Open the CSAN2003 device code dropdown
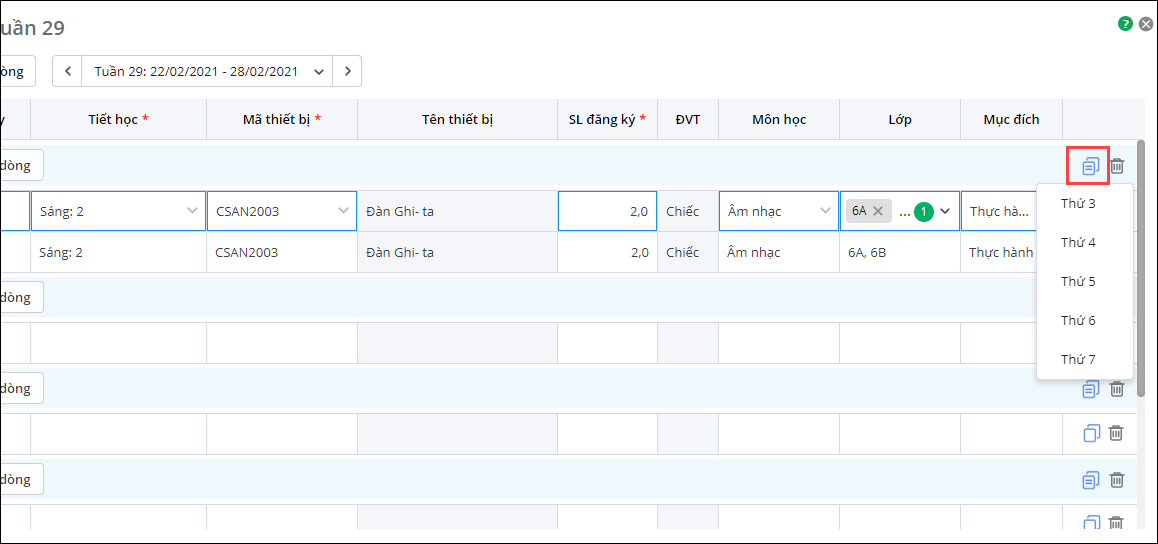The width and height of the screenshot is (1158, 544). [x=343, y=211]
